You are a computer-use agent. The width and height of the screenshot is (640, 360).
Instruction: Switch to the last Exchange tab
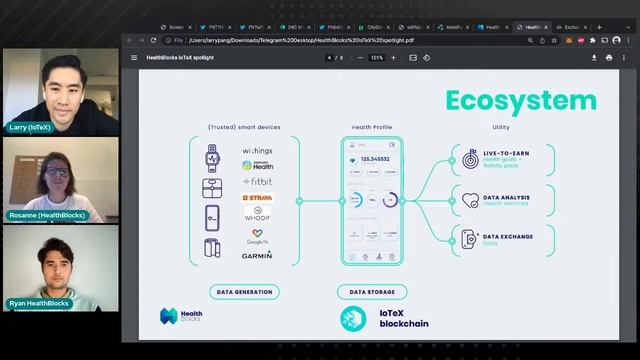click(x=571, y=27)
